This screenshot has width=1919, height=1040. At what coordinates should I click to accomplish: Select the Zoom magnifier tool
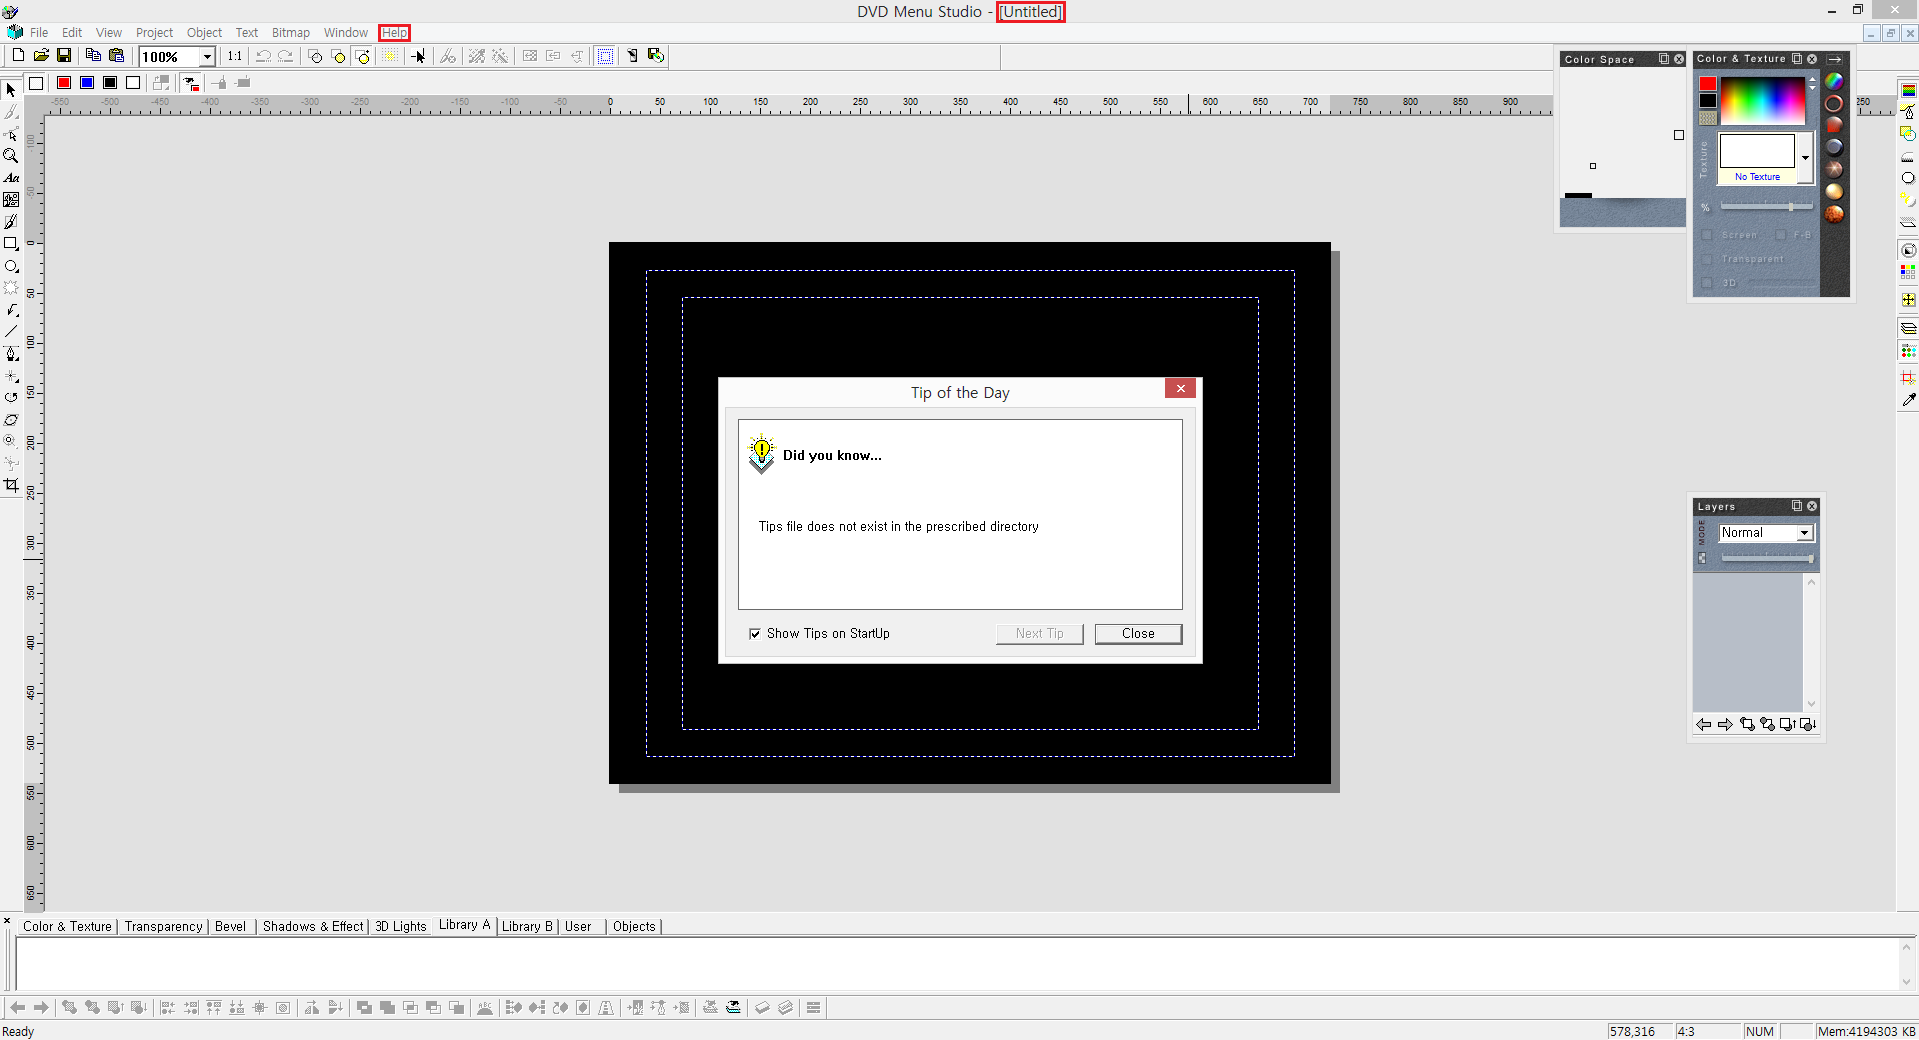tap(11, 156)
